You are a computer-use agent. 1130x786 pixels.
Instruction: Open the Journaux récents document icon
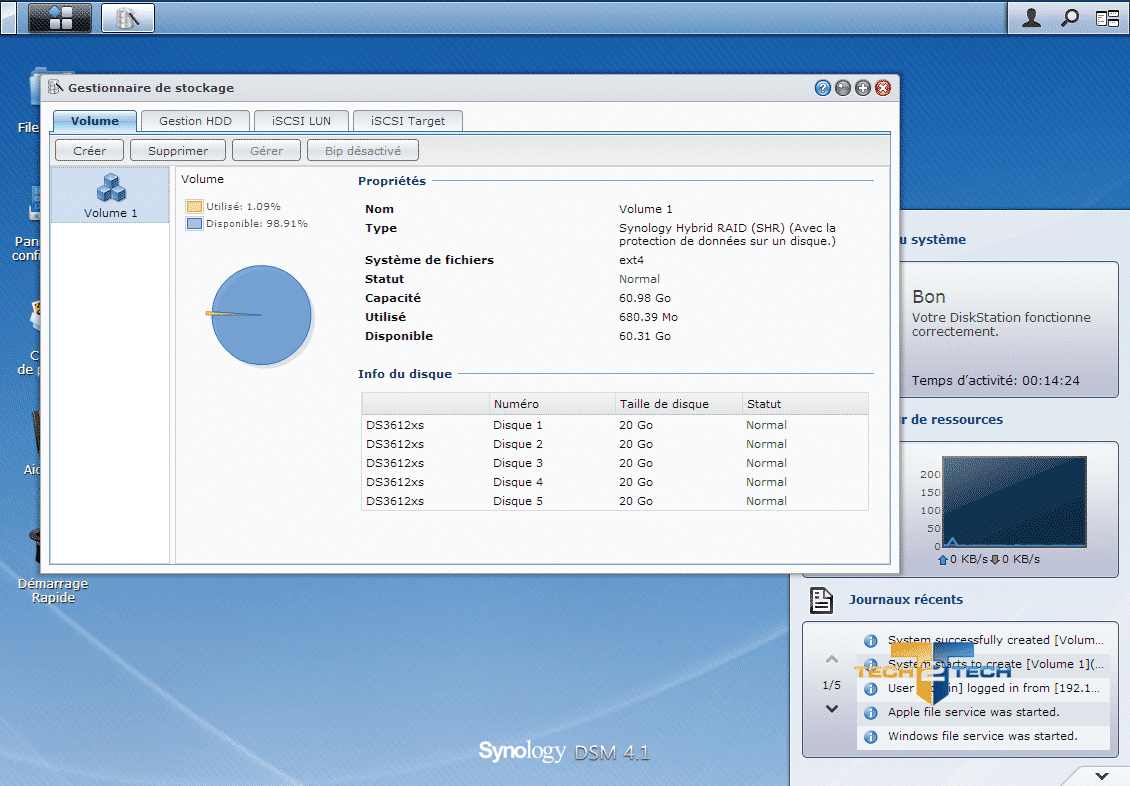[x=821, y=600]
